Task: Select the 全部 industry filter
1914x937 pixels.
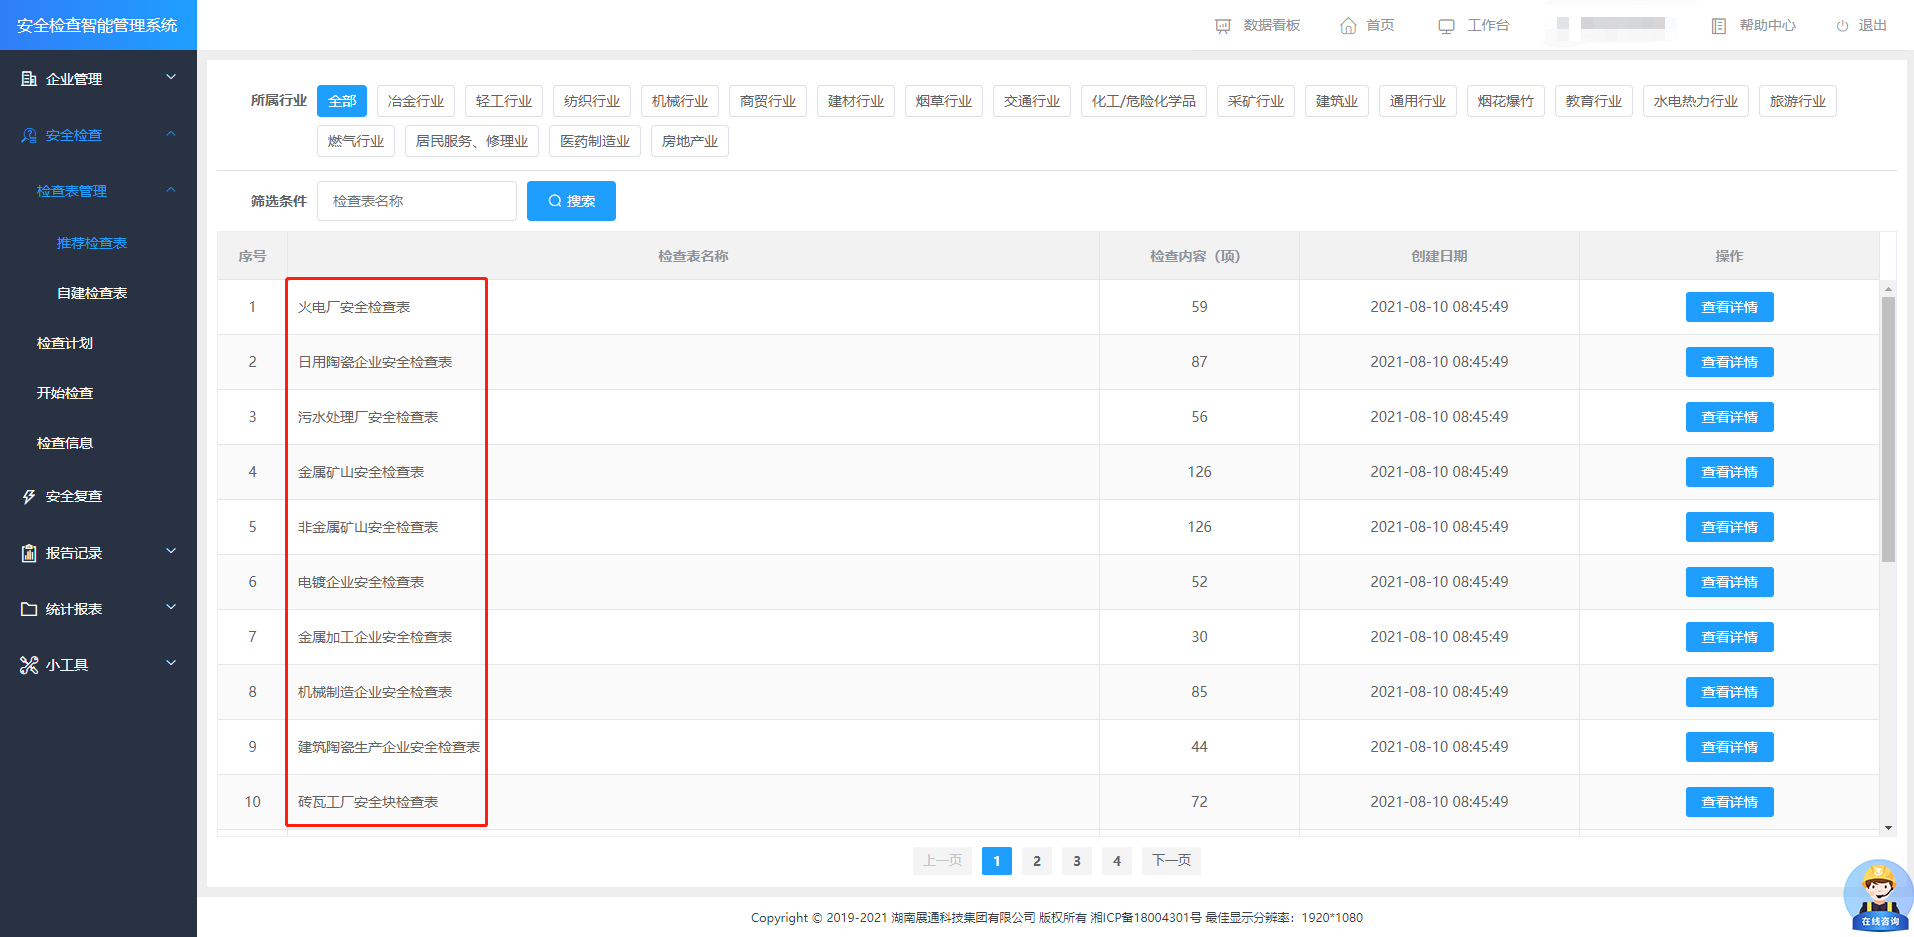Action: click(x=342, y=101)
